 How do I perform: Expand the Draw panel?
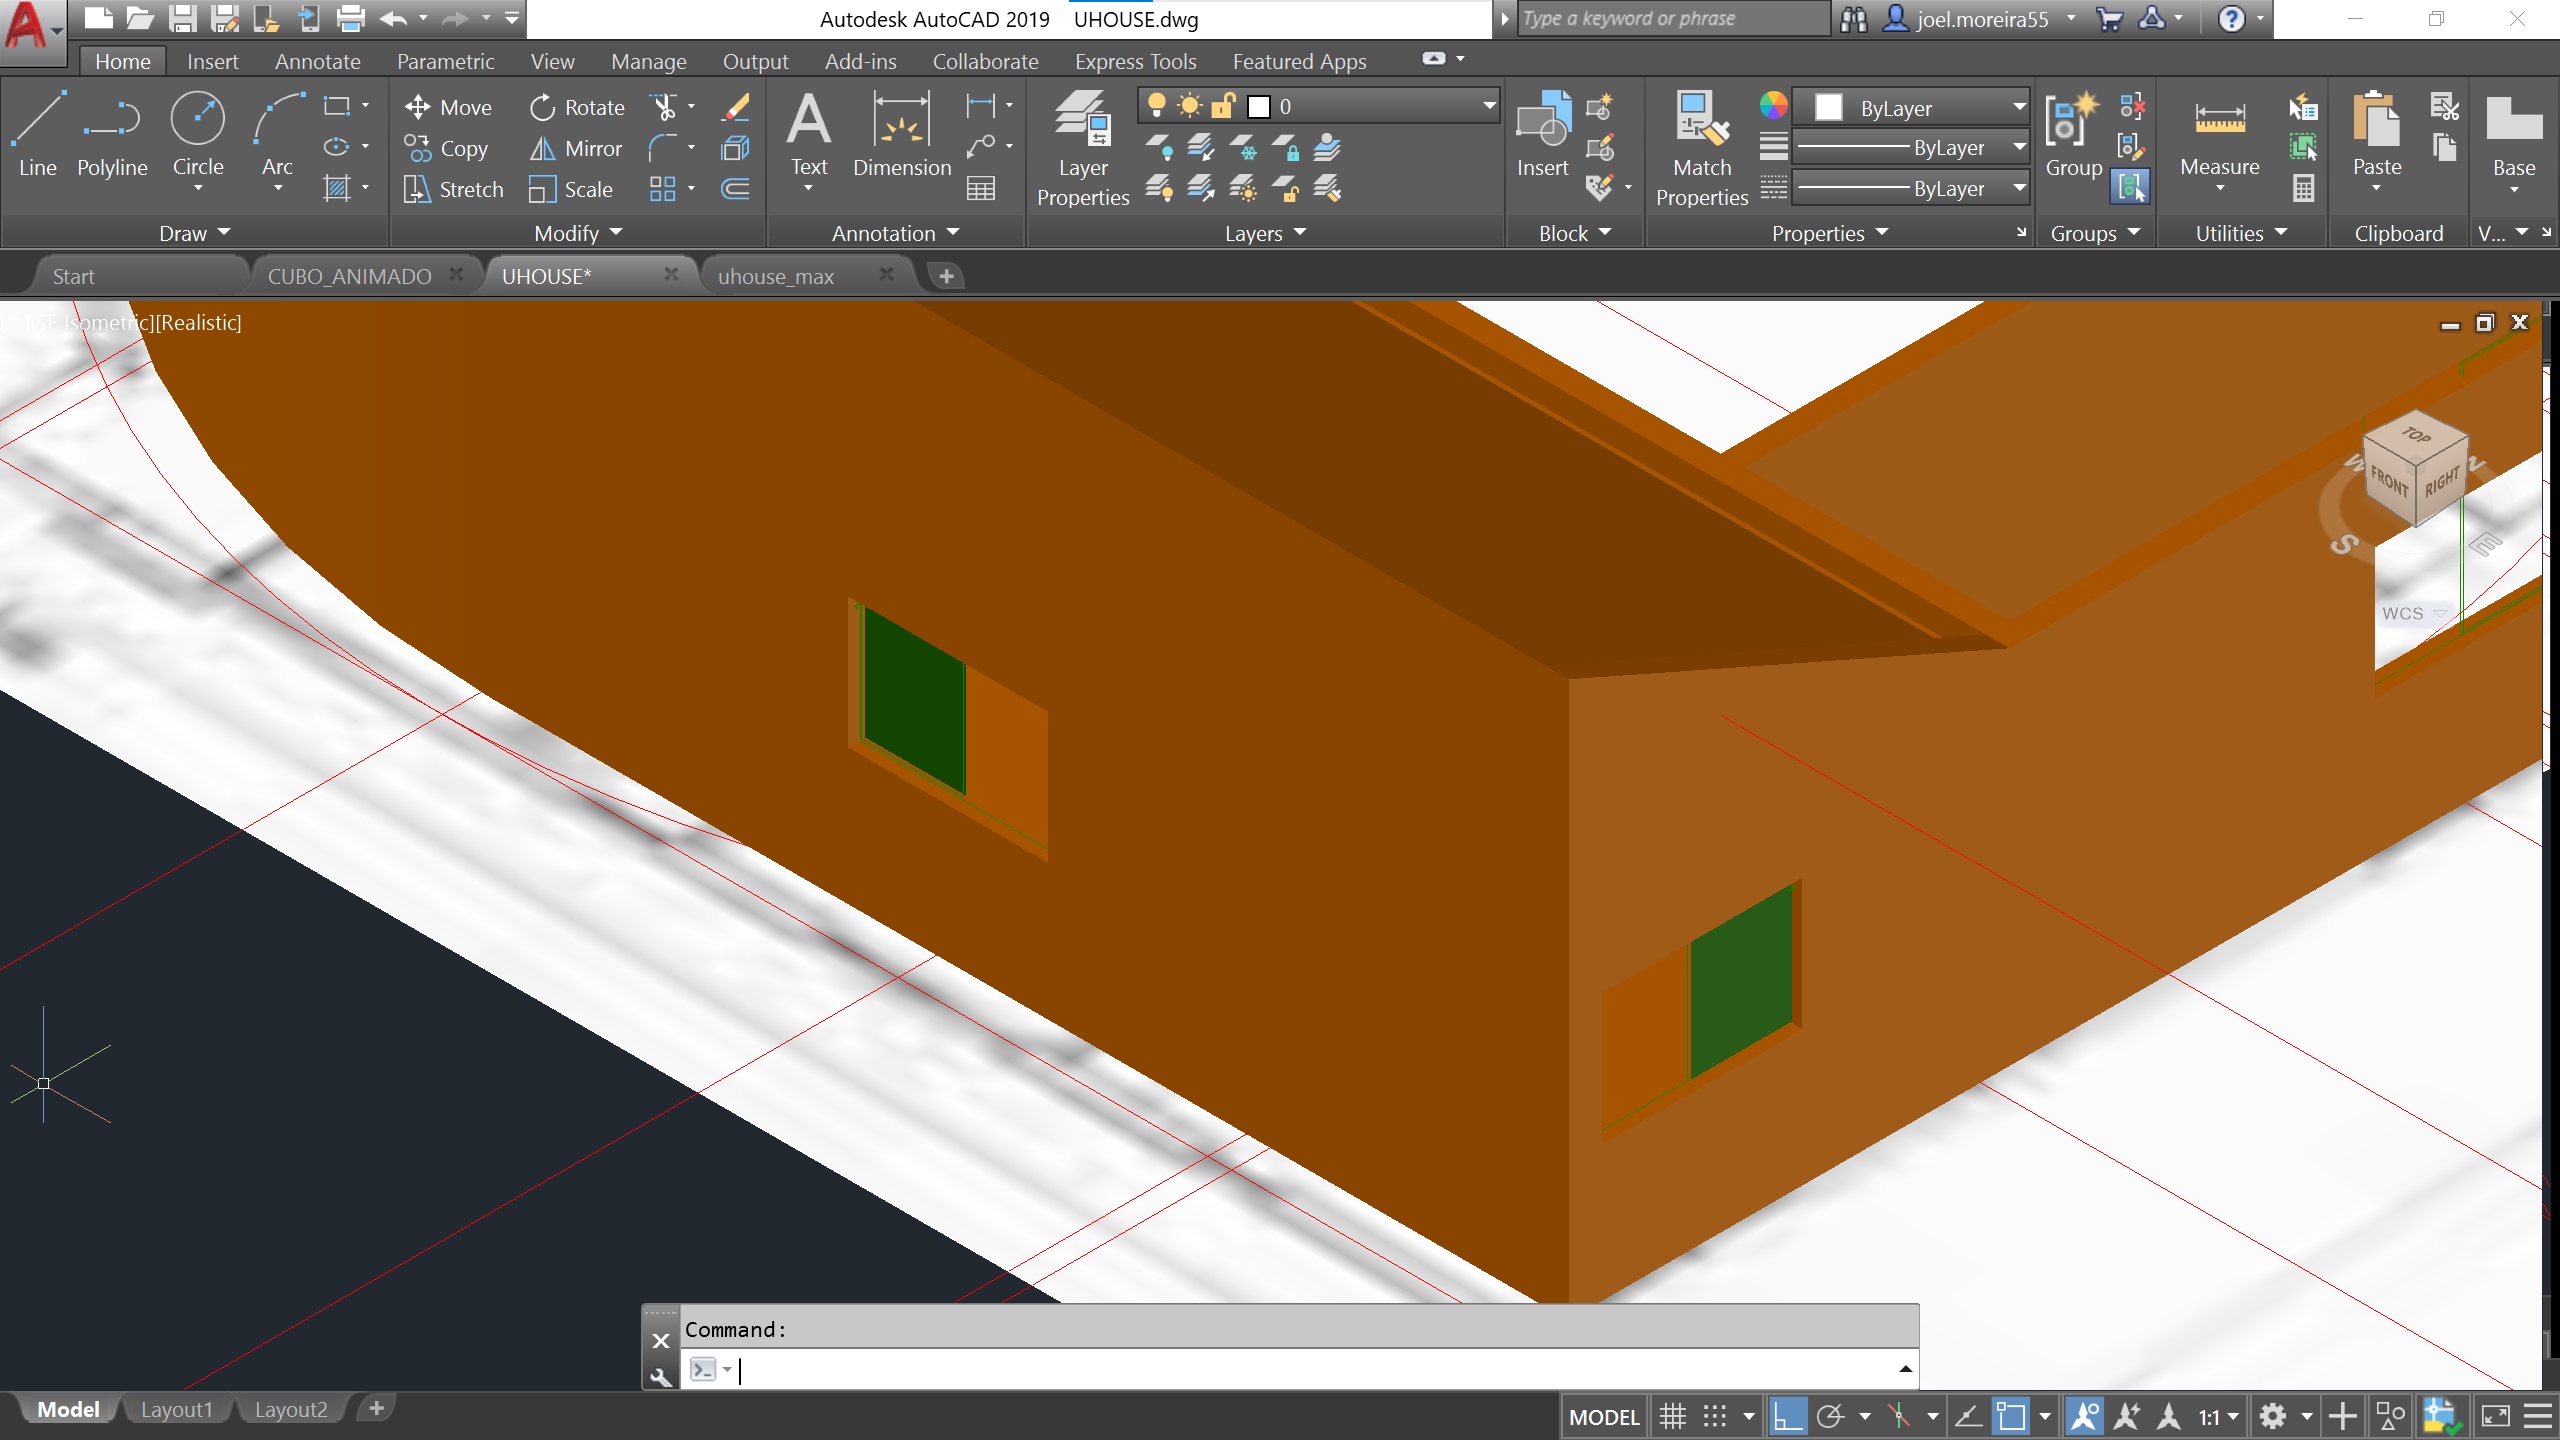(x=195, y=233)
